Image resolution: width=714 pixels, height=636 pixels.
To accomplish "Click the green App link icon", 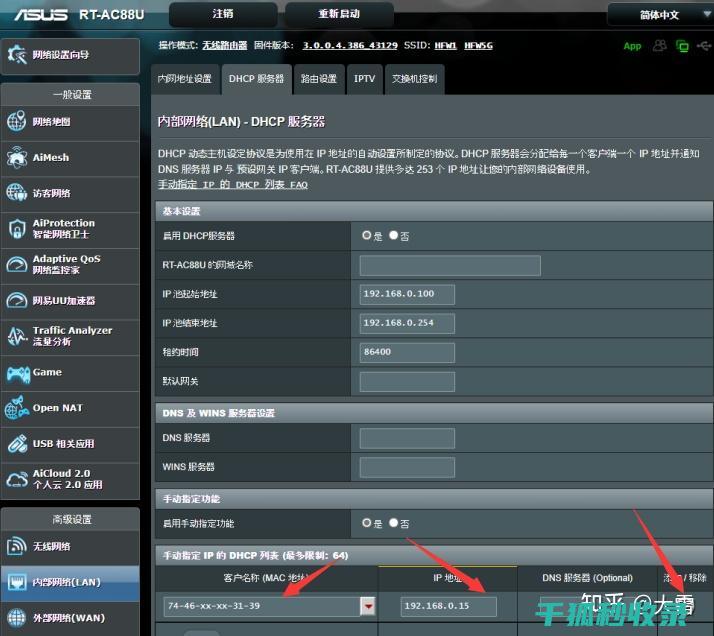I will point(632,46).
